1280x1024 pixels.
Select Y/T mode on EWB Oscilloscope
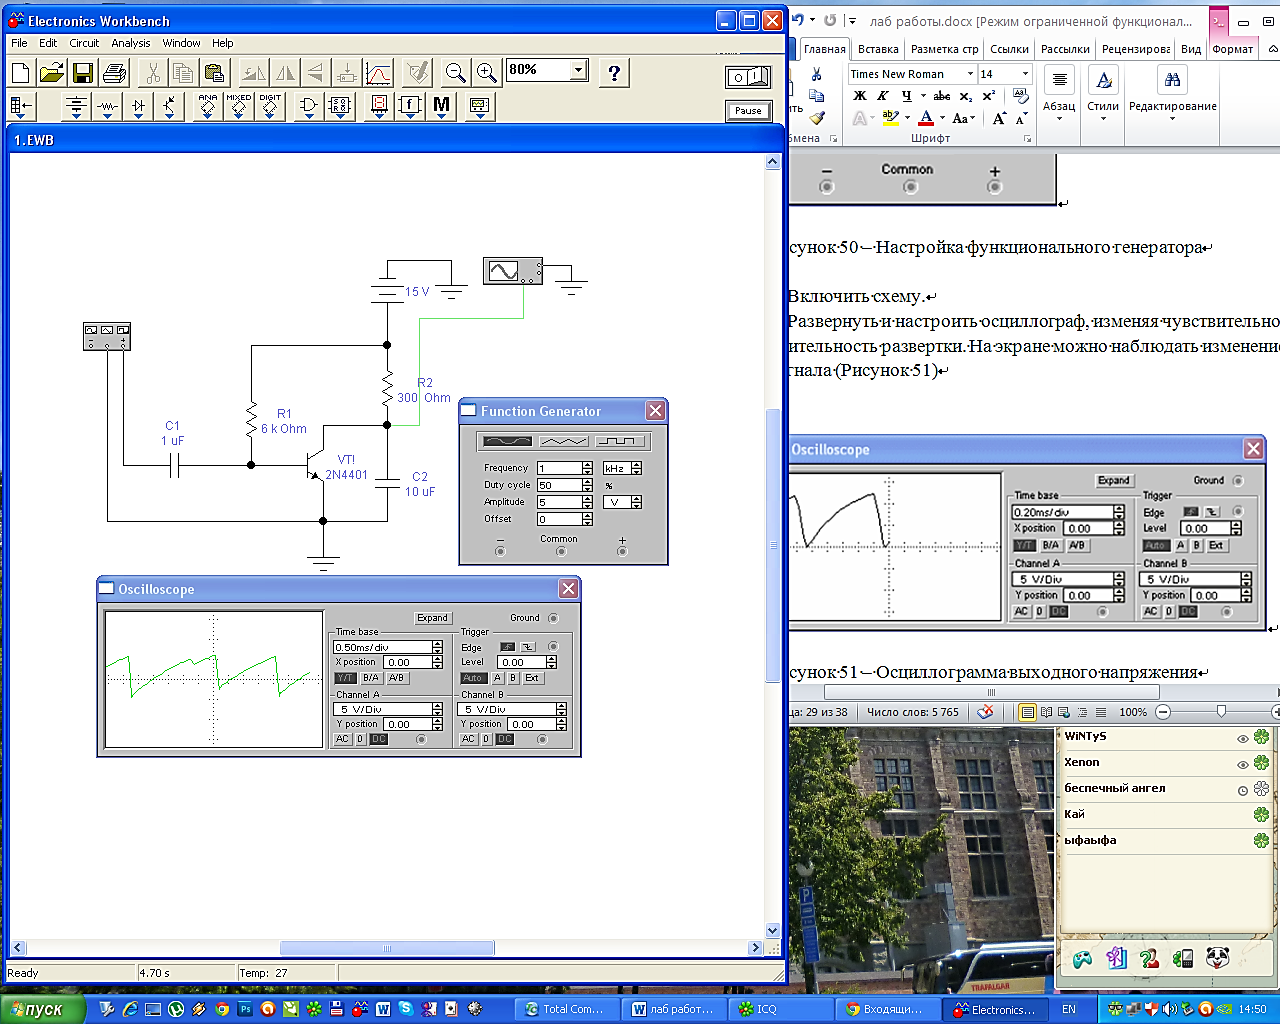(x=345, y=678)
